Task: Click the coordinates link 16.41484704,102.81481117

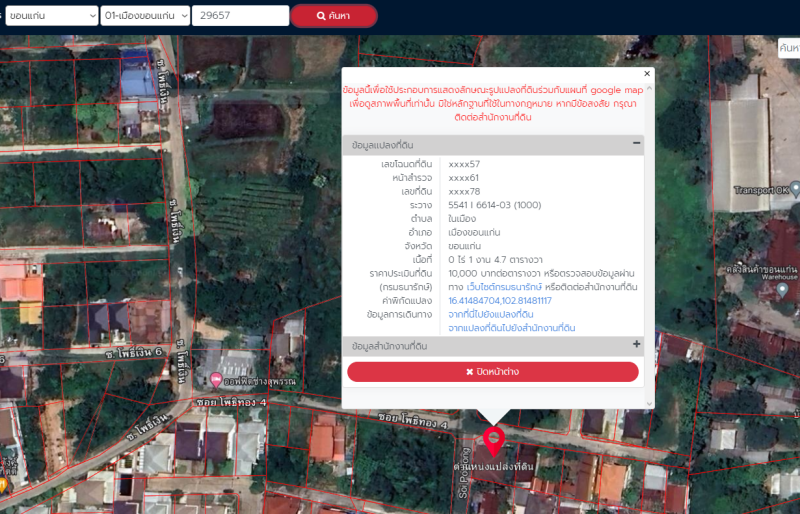Action: pyautogui.click(x=499, y=300)
